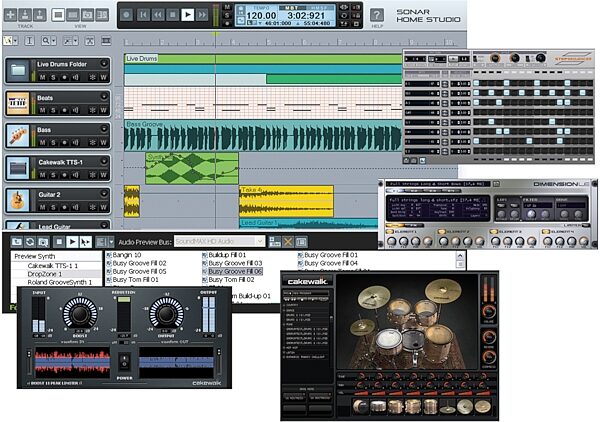
Task: Click Return to Start in transport
Action: coord(143,15)
